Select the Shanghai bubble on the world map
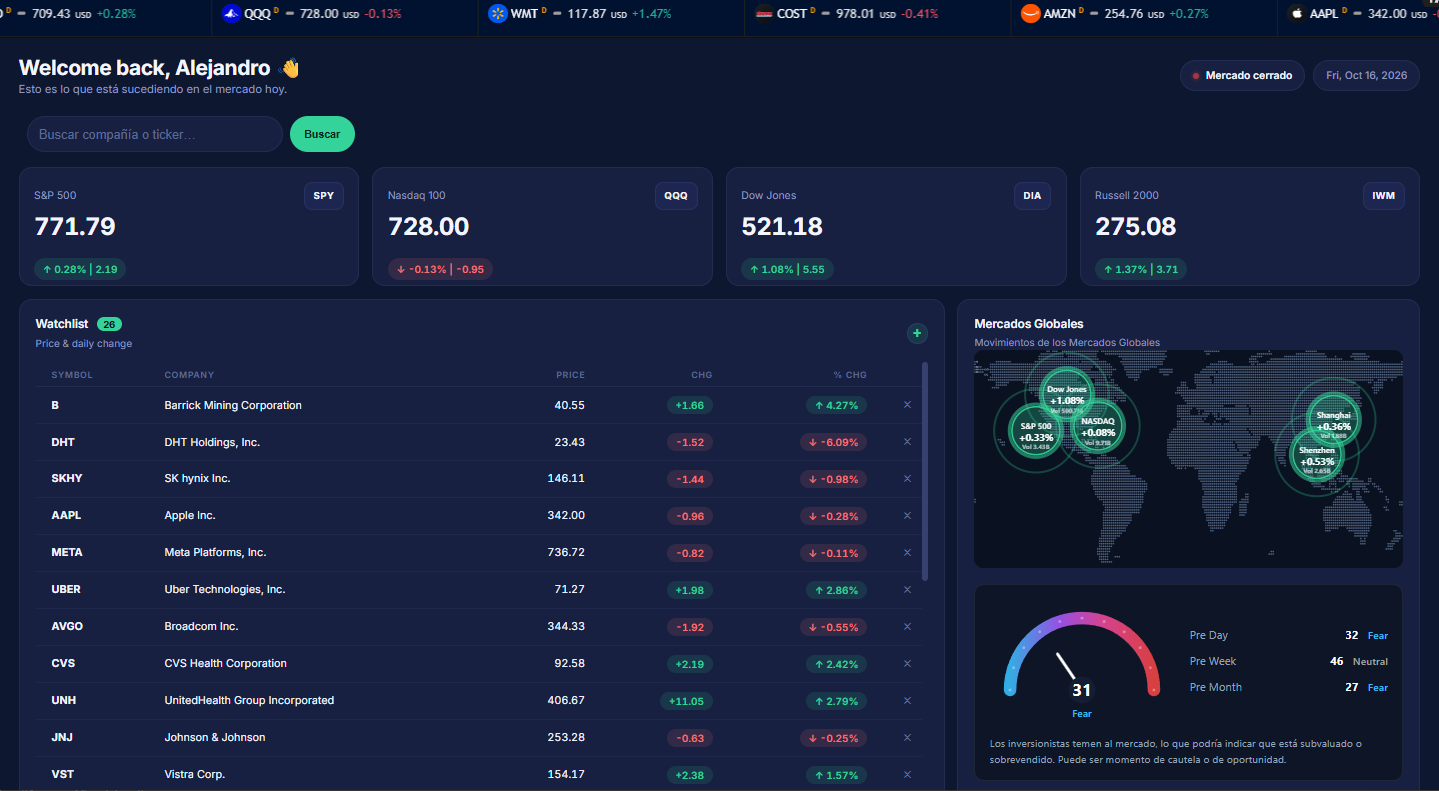 tap(1334, 421)
